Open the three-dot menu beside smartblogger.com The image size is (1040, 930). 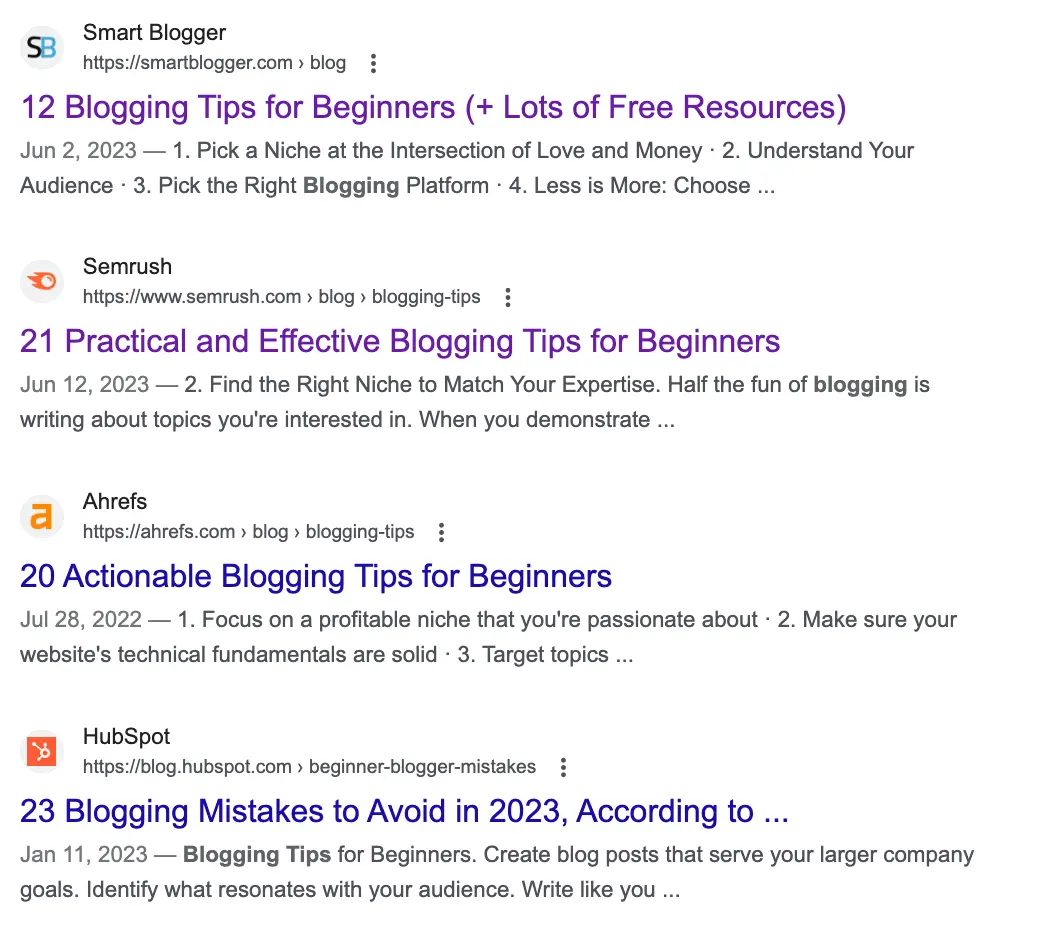[x=373, y=64]
